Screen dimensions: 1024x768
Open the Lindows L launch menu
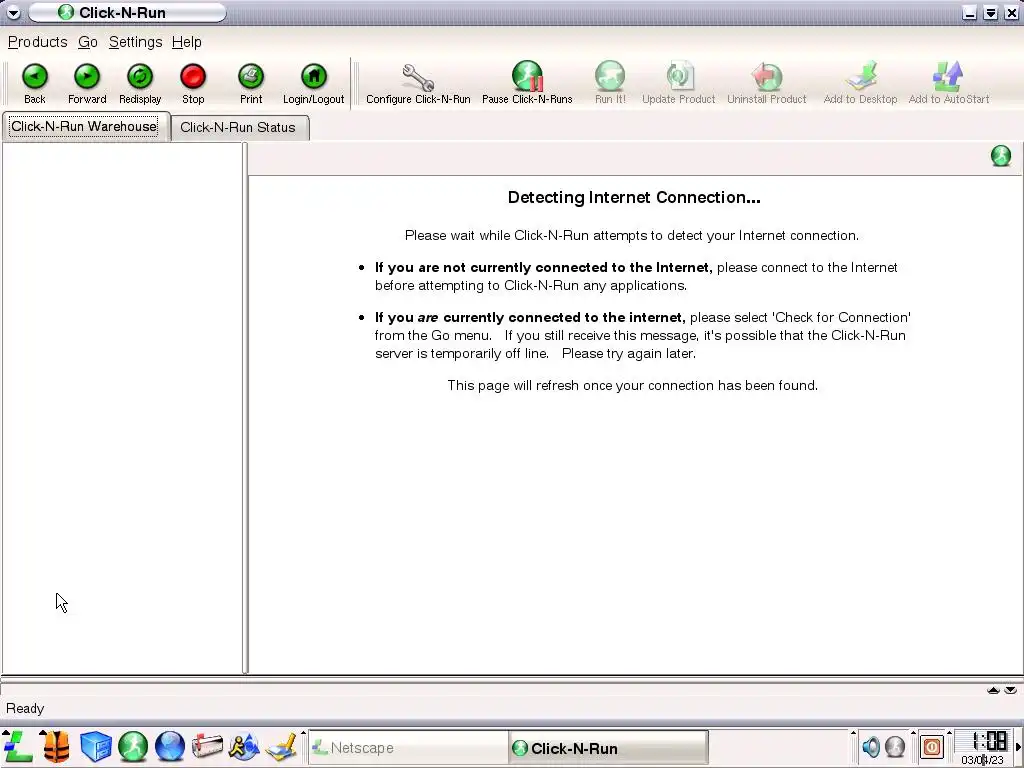point(18,747)
